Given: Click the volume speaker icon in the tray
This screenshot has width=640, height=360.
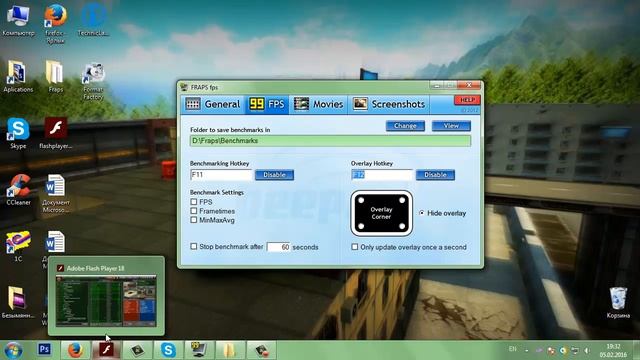Looking at the screenshot, I should coord(587,350).
